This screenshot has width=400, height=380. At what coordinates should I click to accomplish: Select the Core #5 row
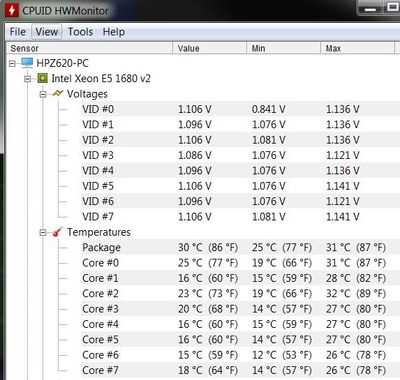pos(240,339)
